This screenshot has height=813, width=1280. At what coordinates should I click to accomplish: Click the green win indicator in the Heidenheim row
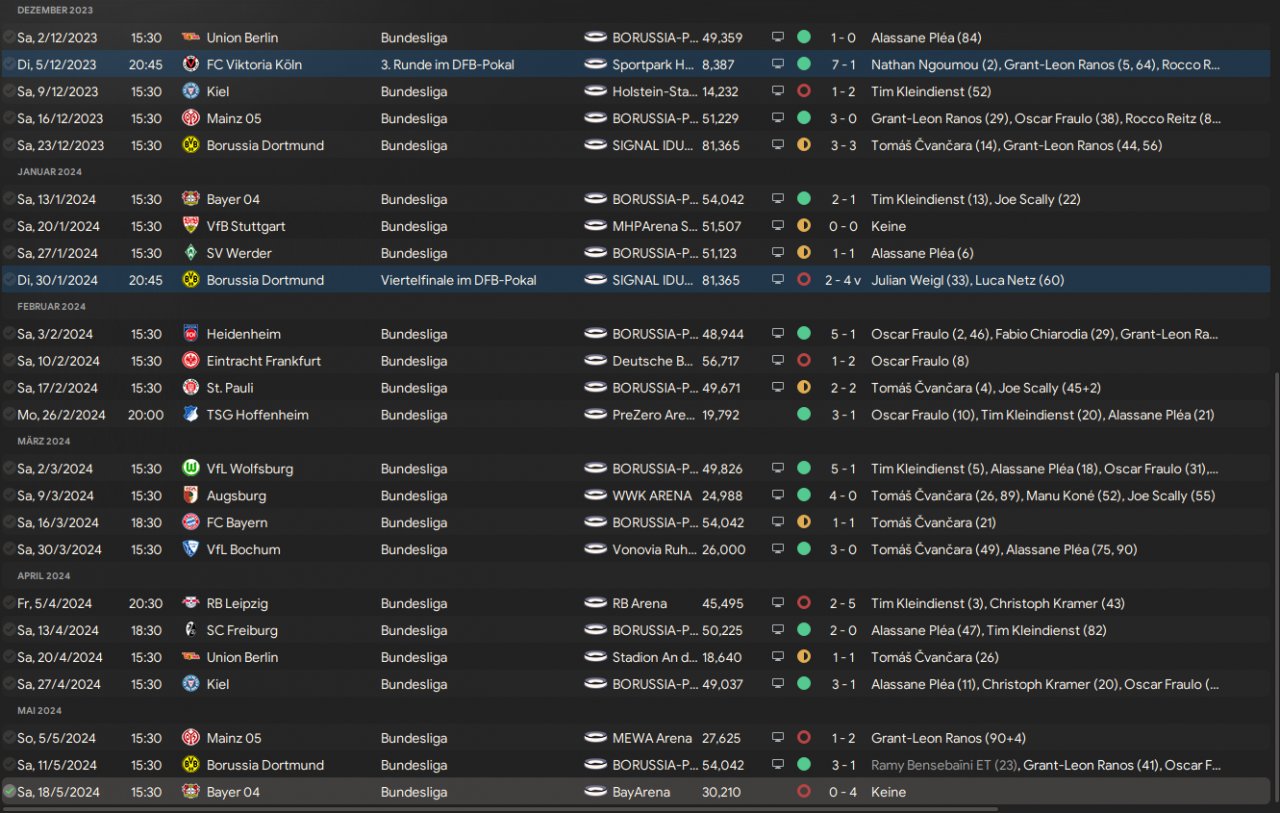coord(803,335)
